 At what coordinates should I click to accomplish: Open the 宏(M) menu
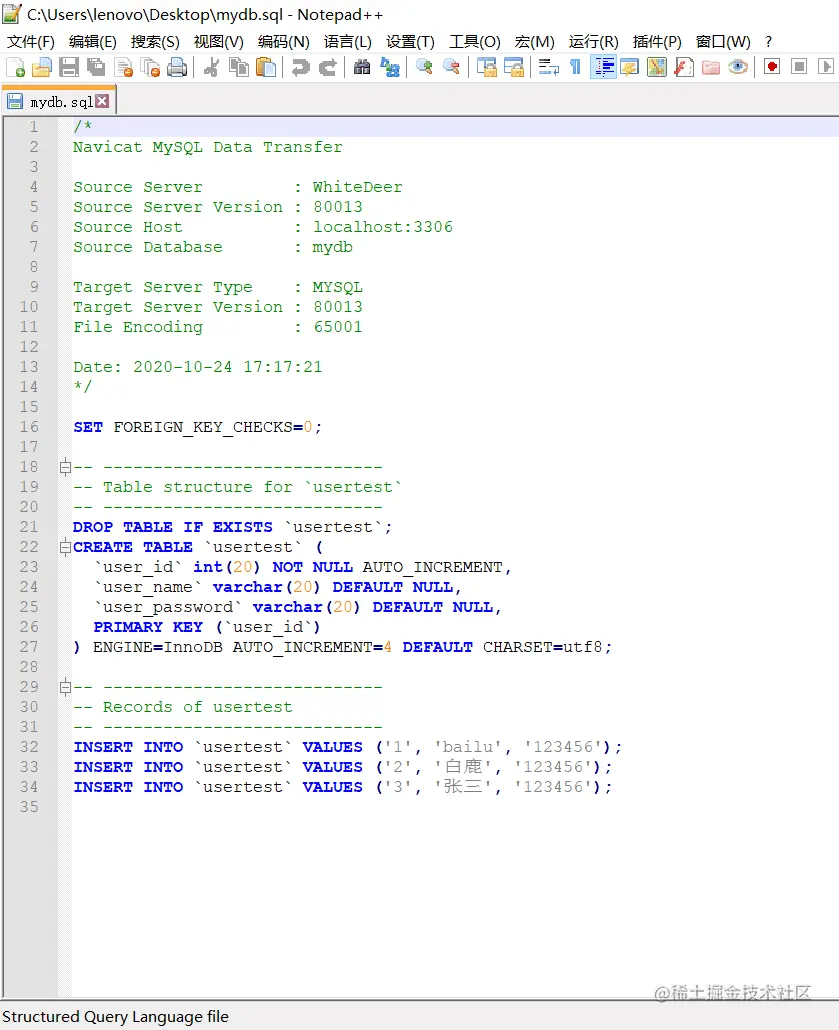pos(535,42)
